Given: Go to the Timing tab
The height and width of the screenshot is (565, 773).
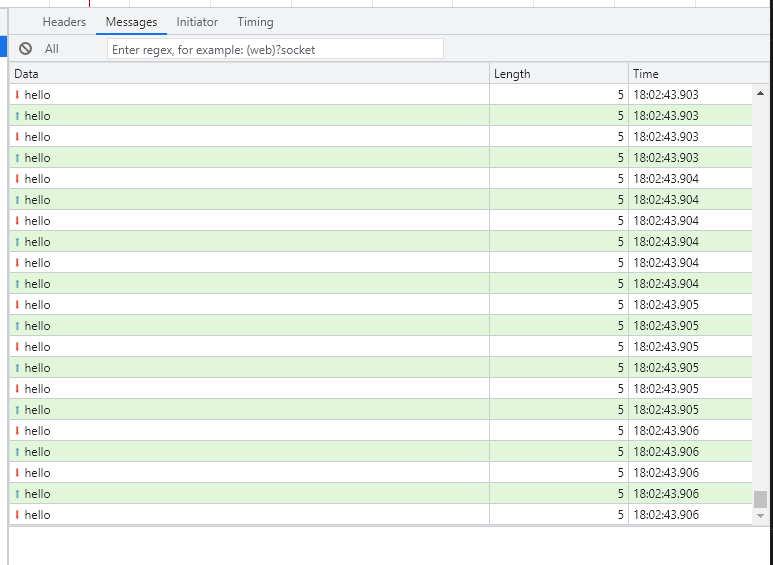Looking at the screenshot, I should coord(255,22).
